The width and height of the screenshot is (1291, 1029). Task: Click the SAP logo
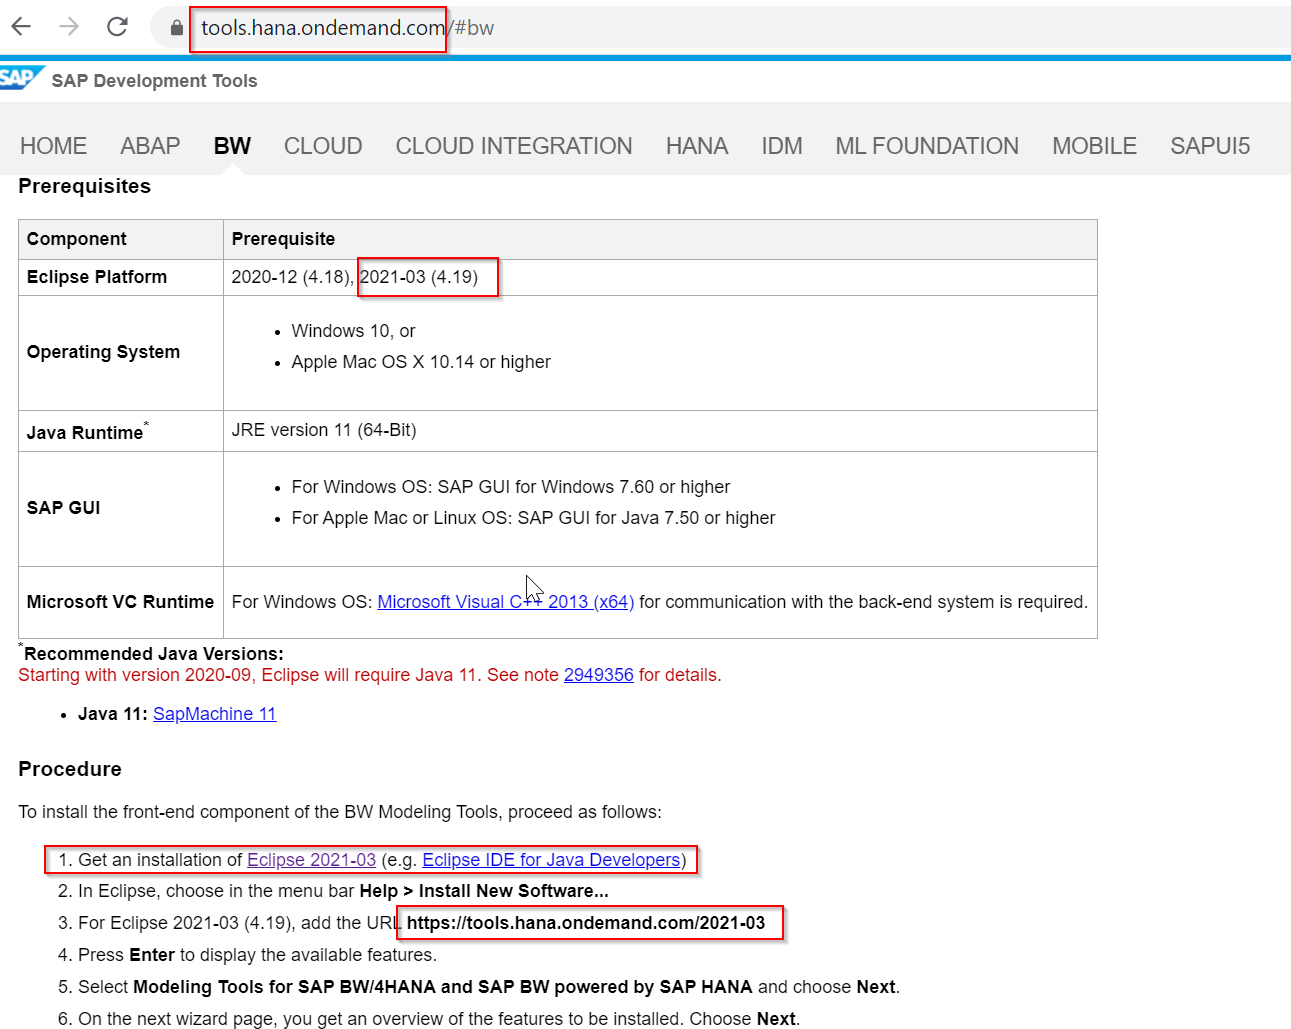coord(22,77)
